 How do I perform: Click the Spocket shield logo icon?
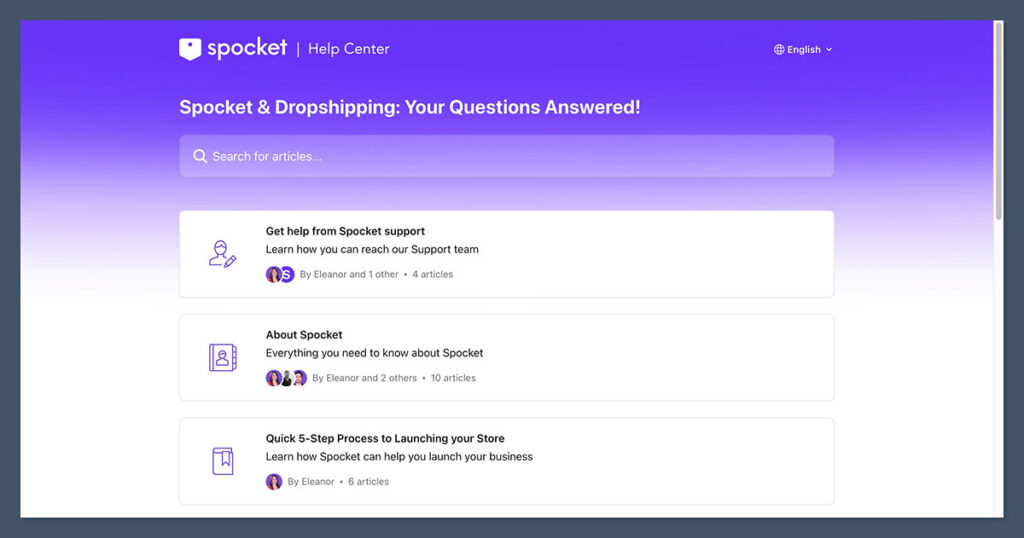click(190, 49)
